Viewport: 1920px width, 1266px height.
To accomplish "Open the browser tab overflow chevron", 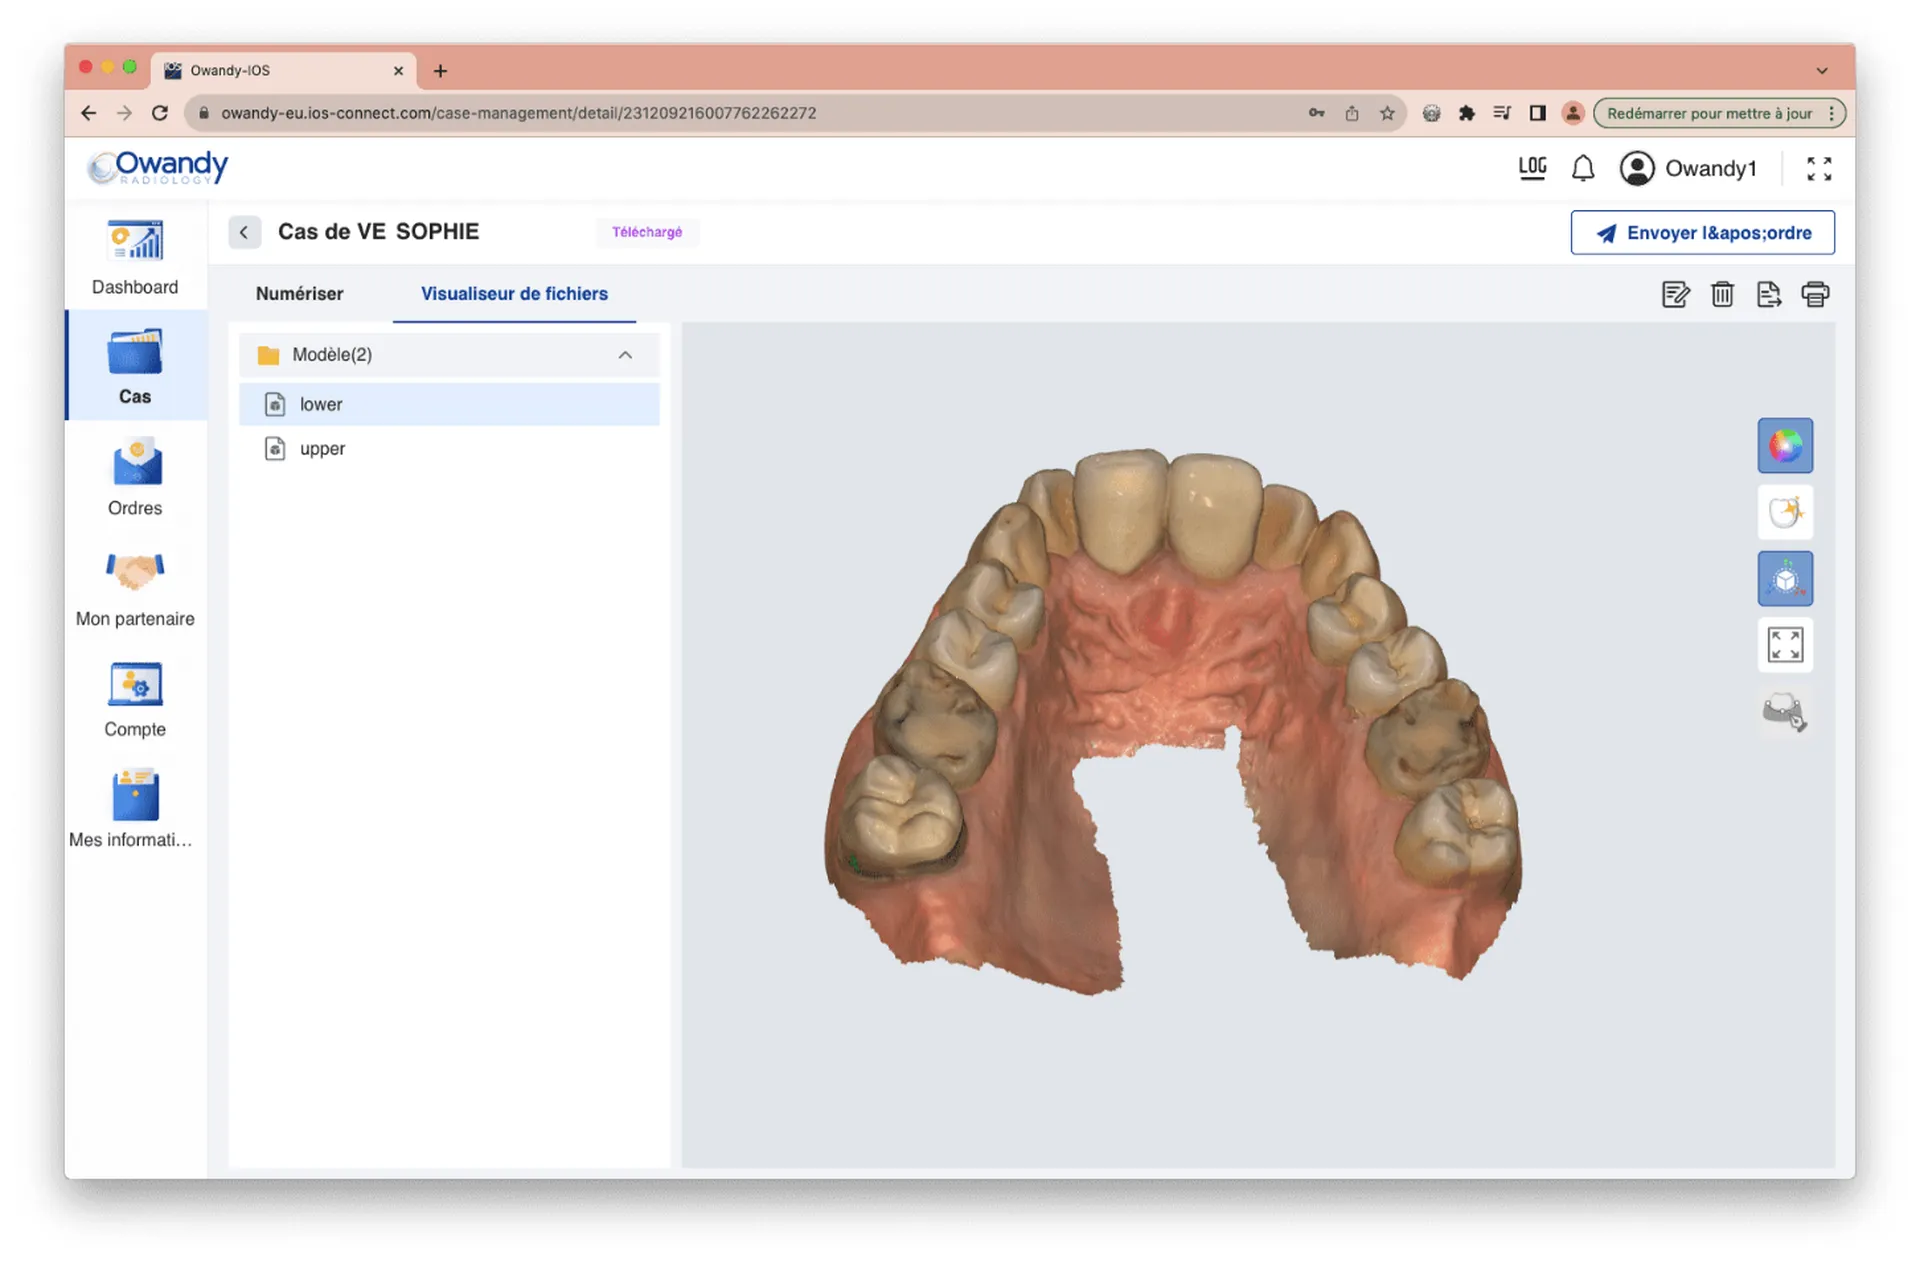I will tap(1822, 70).
